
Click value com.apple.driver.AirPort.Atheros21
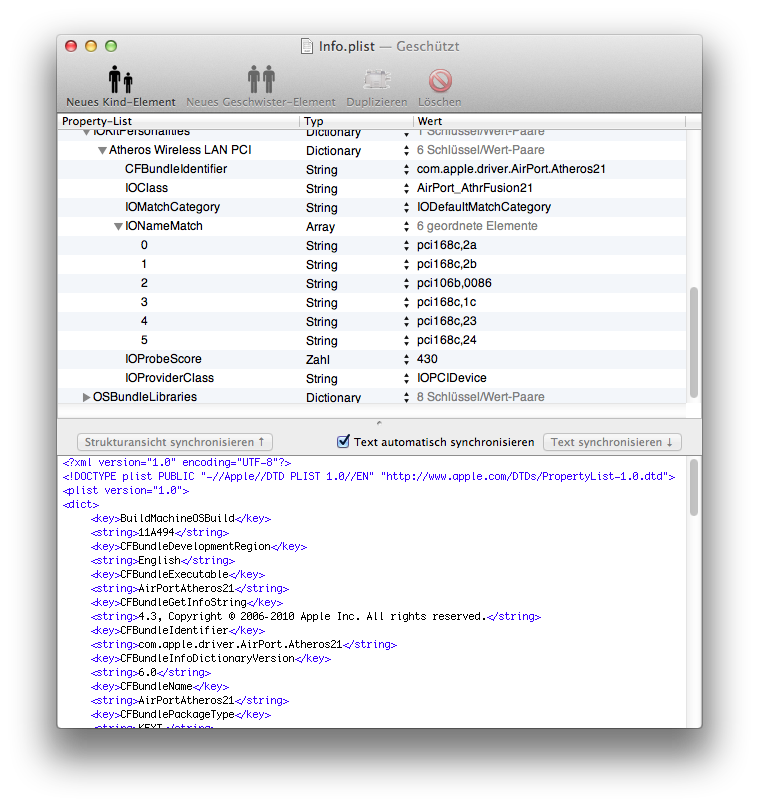click(x=511, y=169)
